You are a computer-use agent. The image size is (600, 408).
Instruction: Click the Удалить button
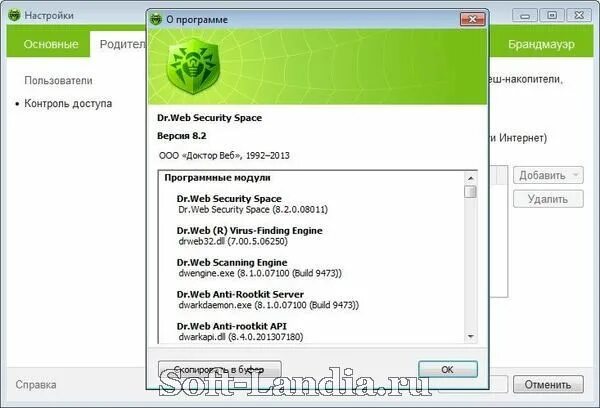pos(548,199)
